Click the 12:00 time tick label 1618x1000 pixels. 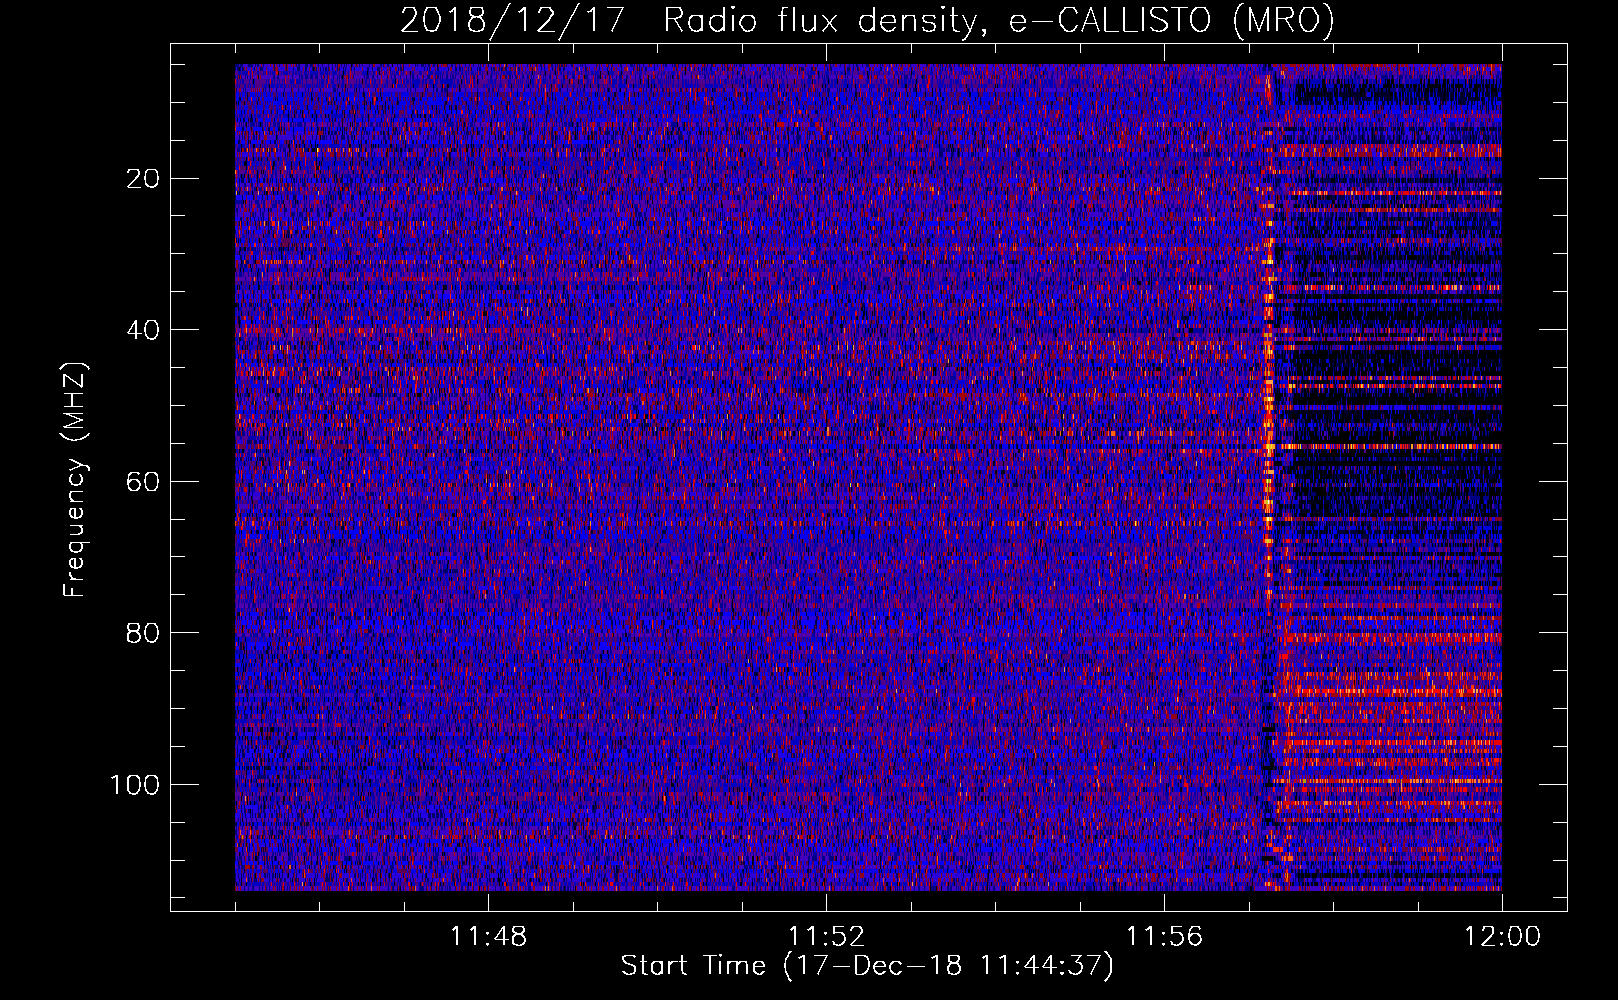1502,937
